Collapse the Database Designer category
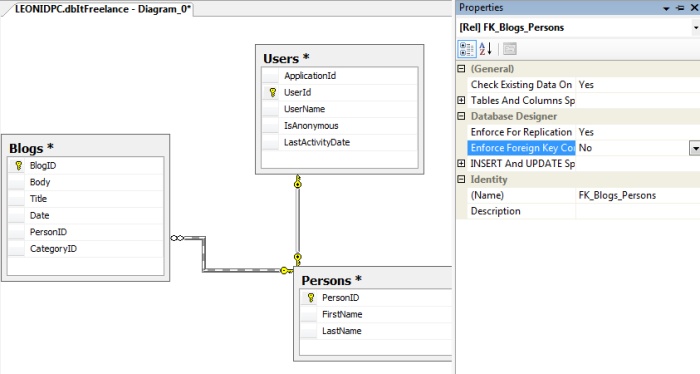This screenshot has height=374, width=700. (x=461, y=116)
